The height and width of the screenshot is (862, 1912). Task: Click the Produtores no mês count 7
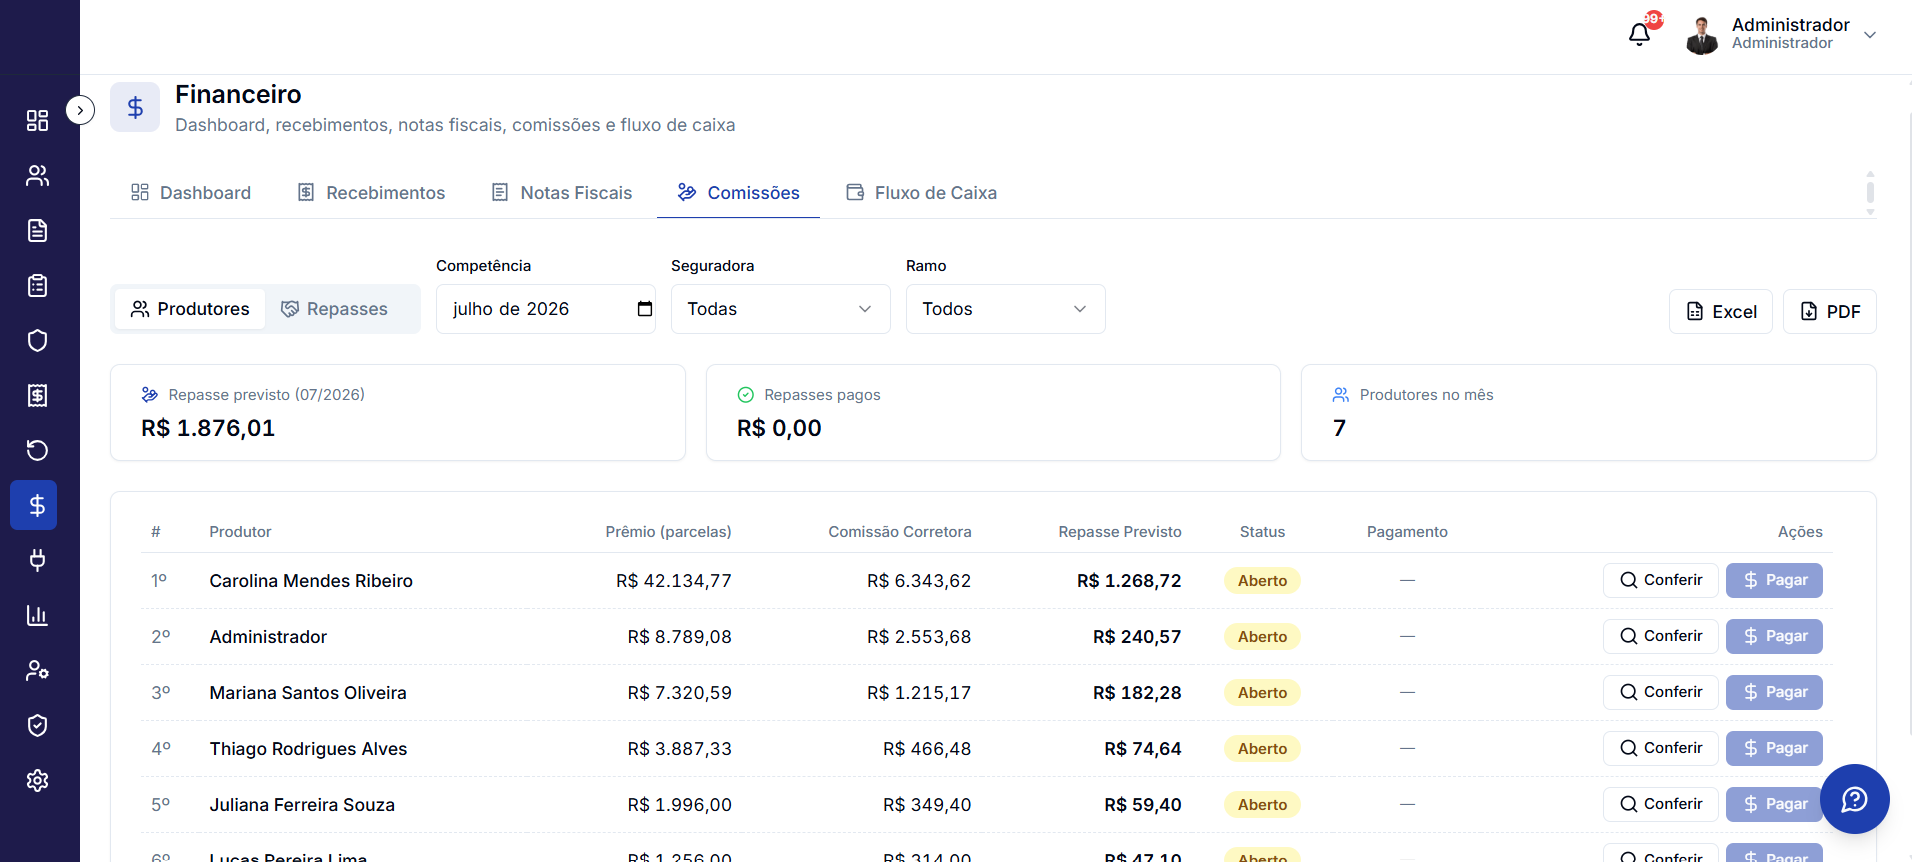click(1340, 428)
